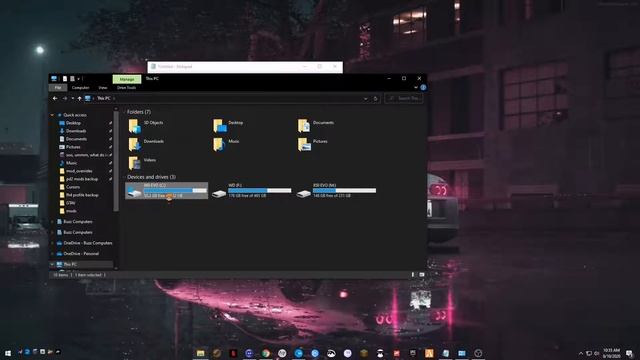
Task: Select the GTAV folder in sidebar
Action: 67,203
